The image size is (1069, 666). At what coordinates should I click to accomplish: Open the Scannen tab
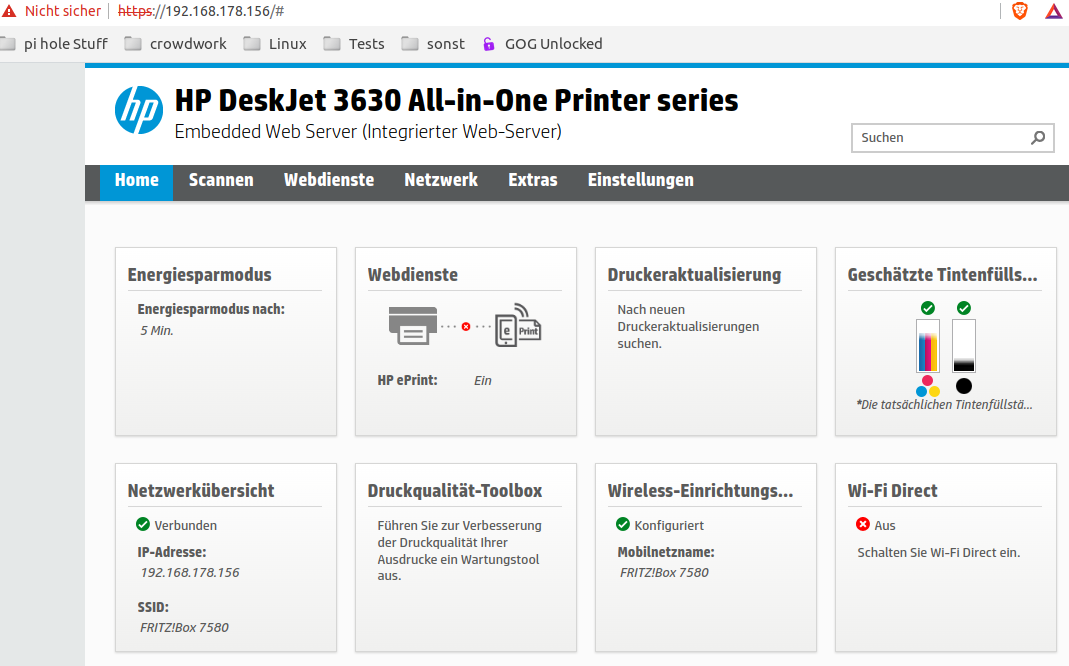(221, 180)
